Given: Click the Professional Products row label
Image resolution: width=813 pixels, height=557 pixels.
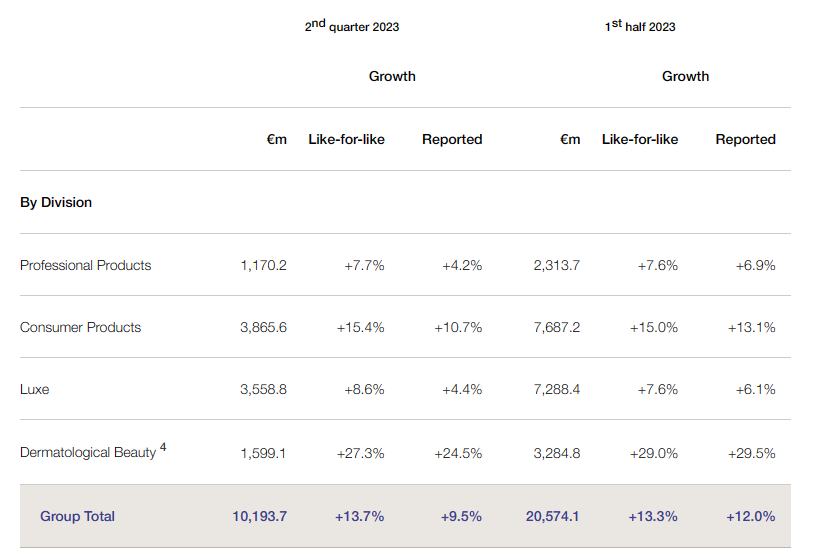Looking at the screenshot, I should click(86, 265).
